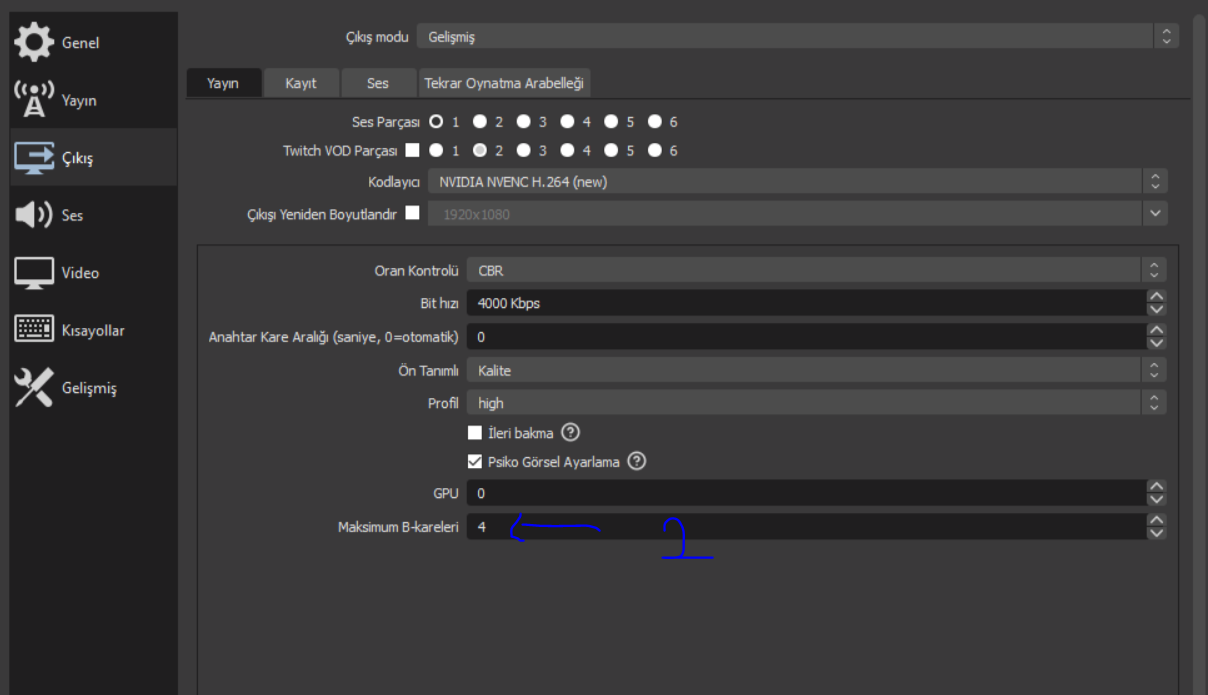Disable Psiko Görsel Ayarlama checkbox
This screenshot has height=695, width=1208.
[x=475, y=462]
